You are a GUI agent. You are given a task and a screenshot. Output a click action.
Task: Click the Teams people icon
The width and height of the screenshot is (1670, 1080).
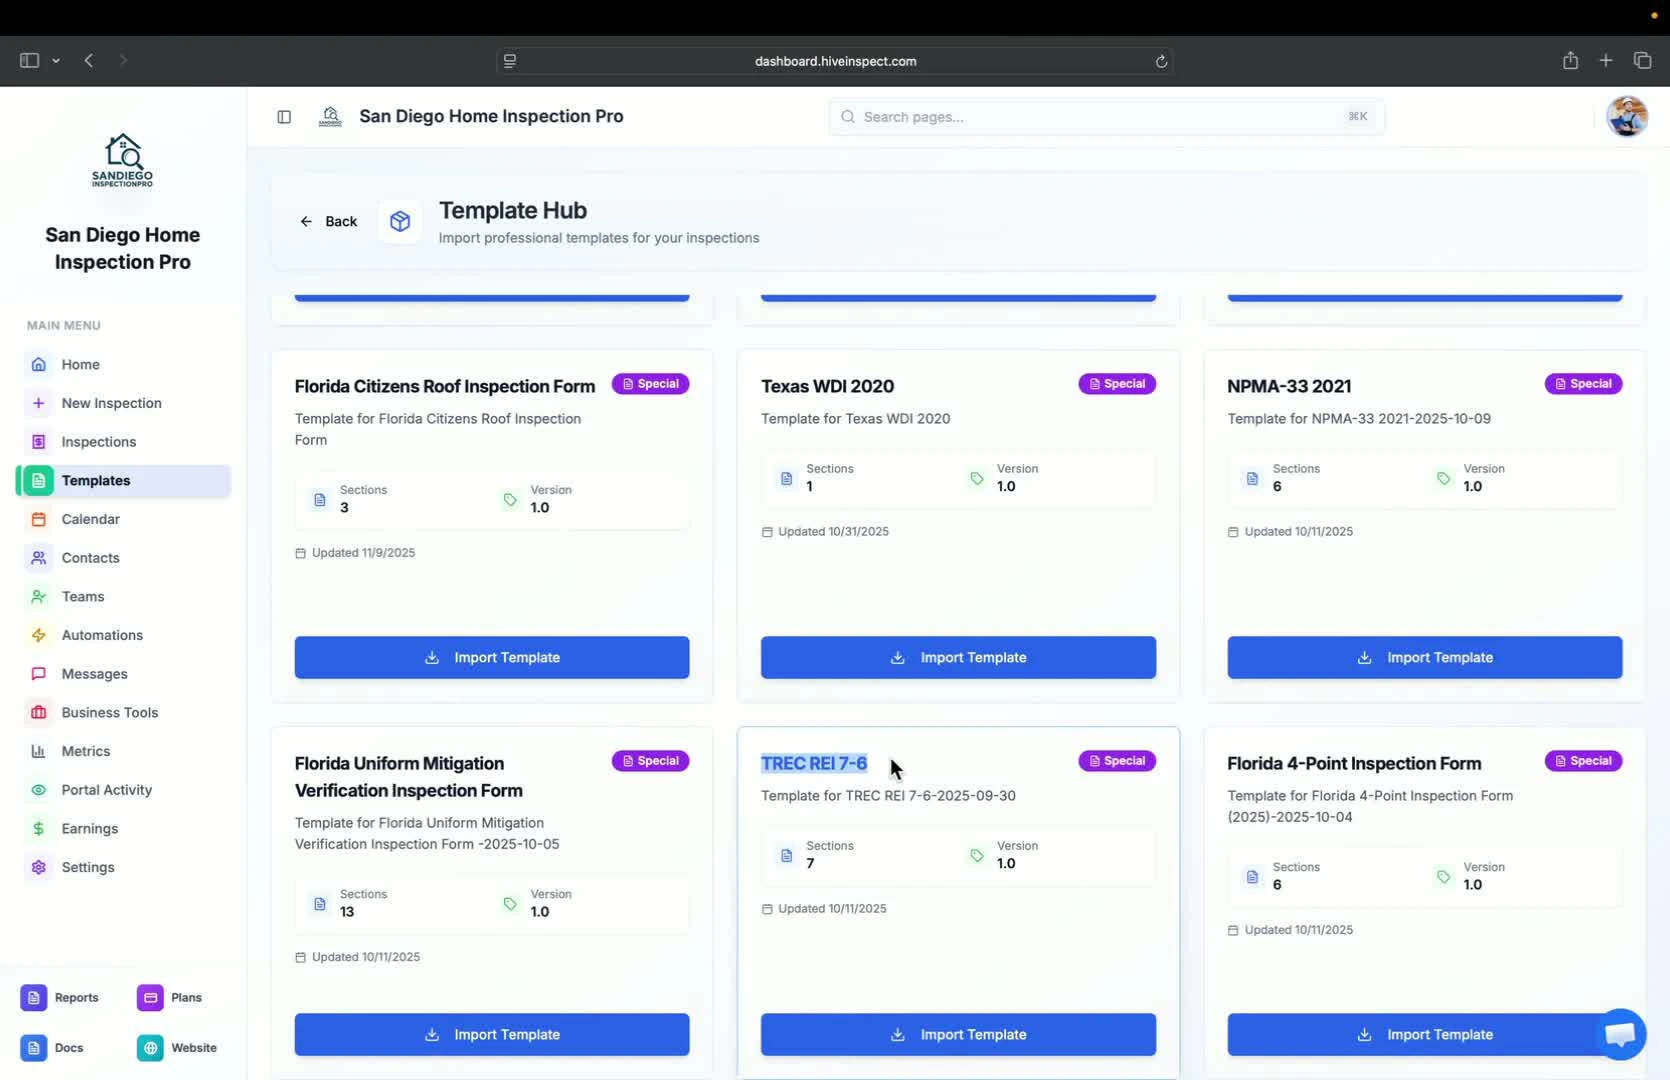pyautogui.click(x=38, y=596)
